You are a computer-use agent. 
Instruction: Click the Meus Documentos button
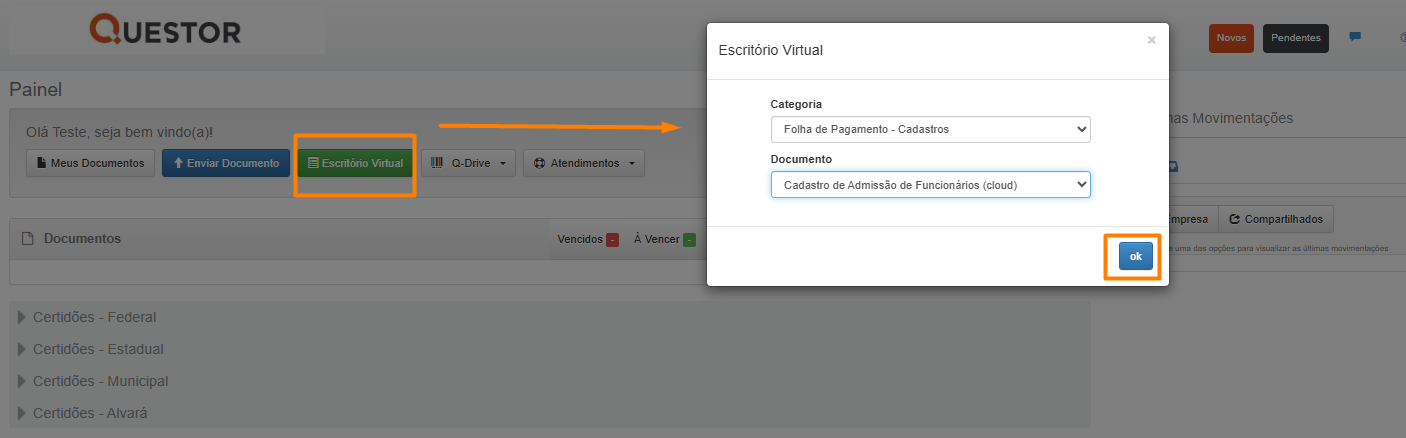click(x=90, y=163)
